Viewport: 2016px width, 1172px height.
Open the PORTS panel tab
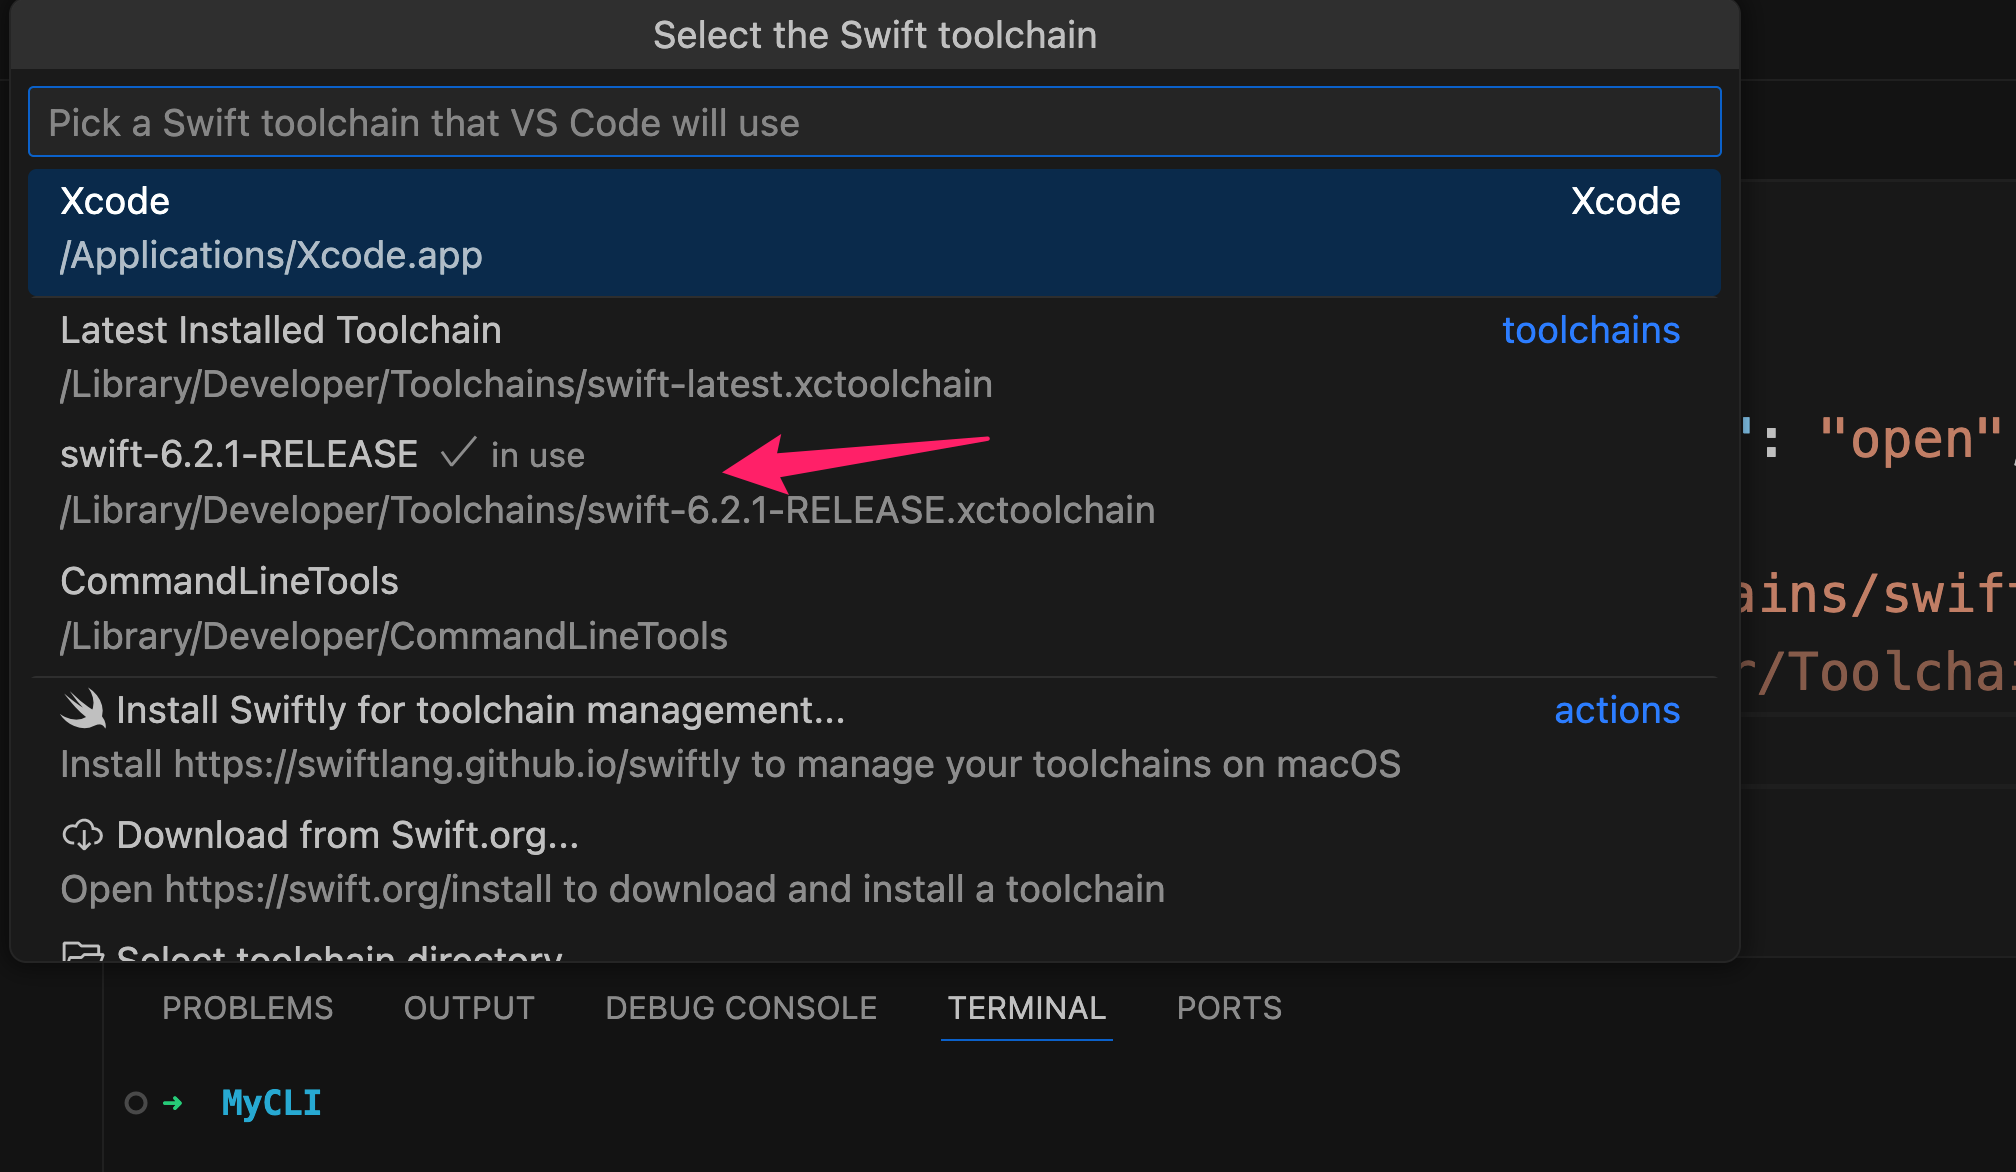pos(1229,1008)
